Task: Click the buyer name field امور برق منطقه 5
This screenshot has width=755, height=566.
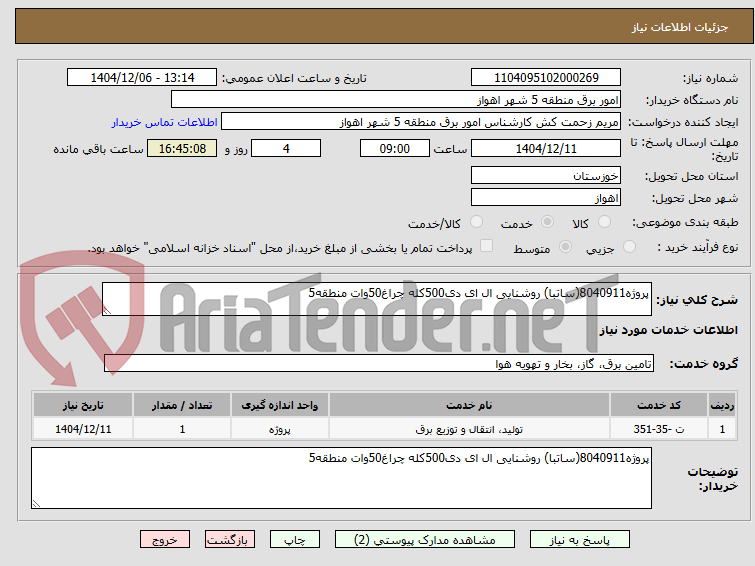Action: point(396,100)
